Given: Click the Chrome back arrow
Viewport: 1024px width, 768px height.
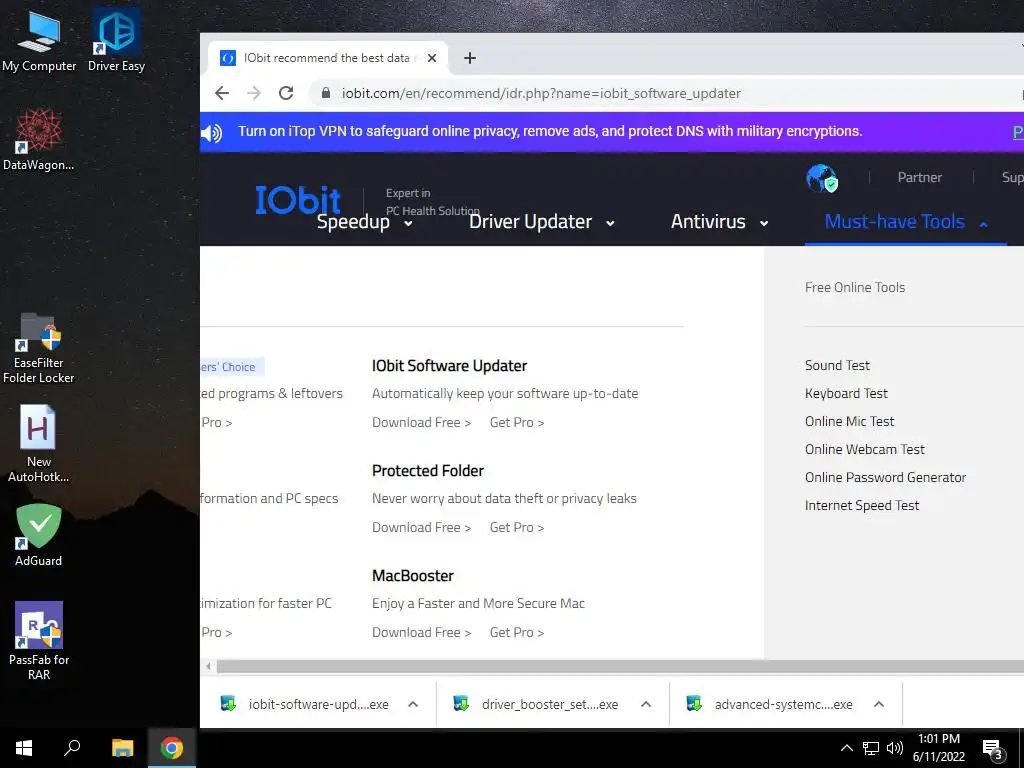Looking at the screenshot, I should [222, 93].
